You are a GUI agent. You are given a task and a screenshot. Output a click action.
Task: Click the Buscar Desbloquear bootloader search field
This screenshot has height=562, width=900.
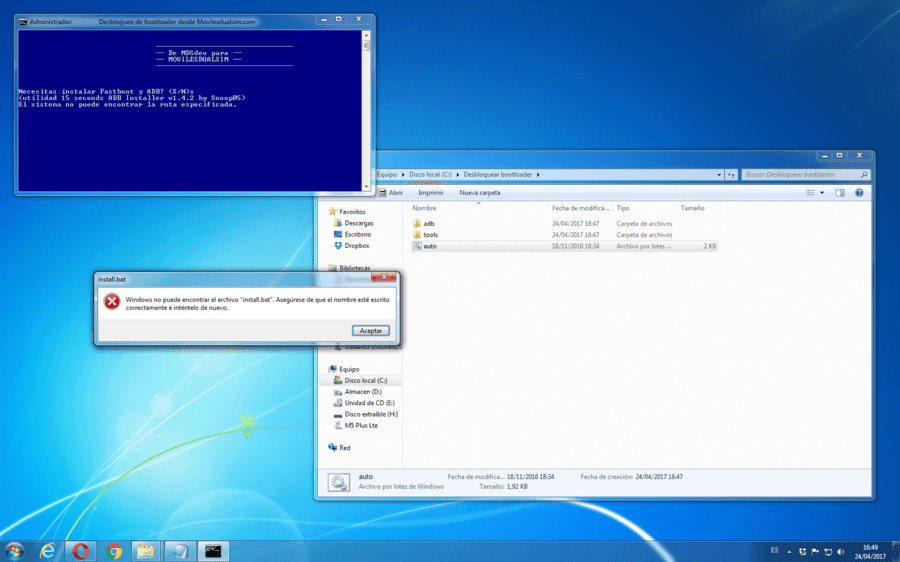(801, 175)
